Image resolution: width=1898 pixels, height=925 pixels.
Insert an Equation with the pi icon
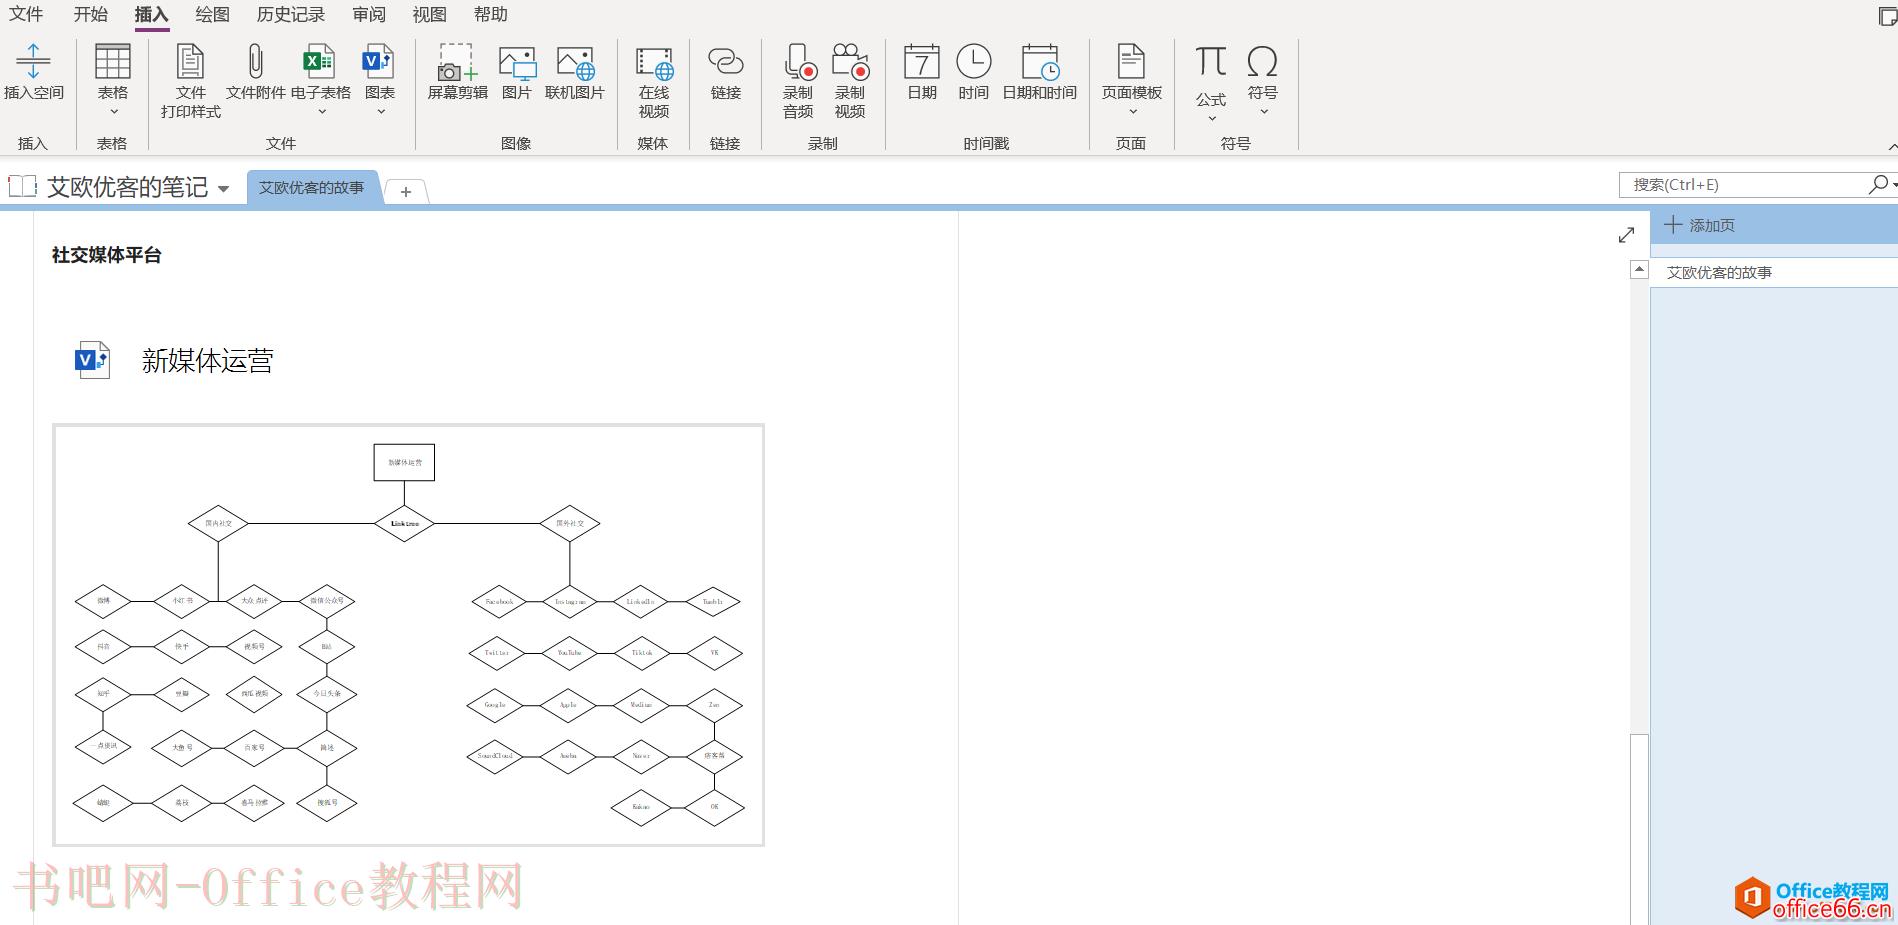point(1210,62)
